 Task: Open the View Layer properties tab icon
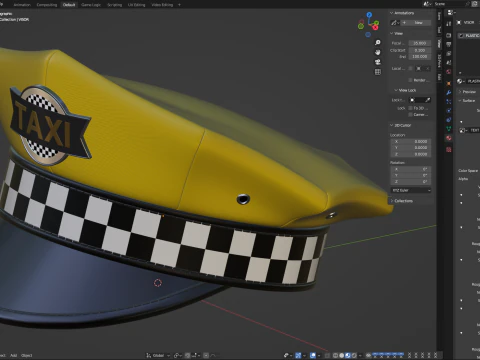(449, 53)
